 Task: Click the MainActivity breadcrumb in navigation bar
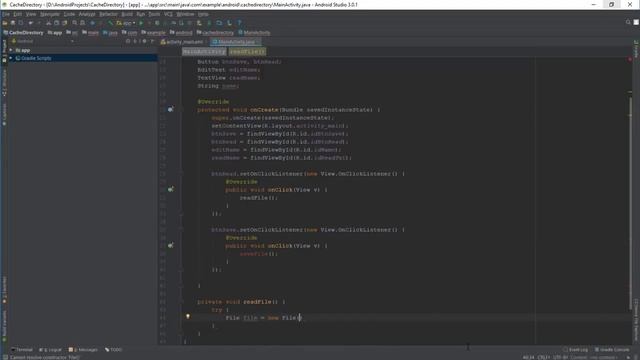coord(254,32)
